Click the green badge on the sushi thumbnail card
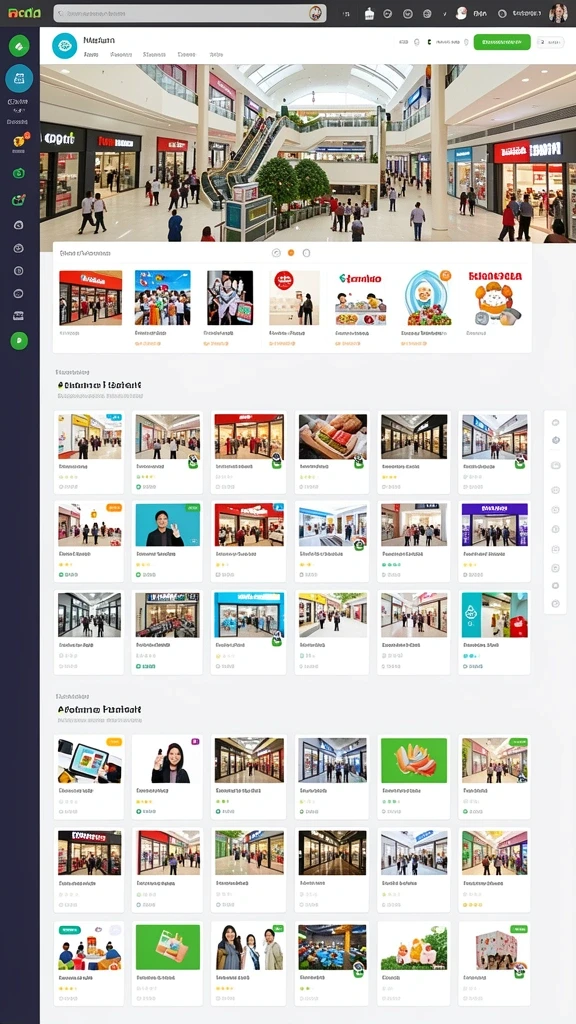This screenshot has height=1024, width=576. [x=359, y=462]
